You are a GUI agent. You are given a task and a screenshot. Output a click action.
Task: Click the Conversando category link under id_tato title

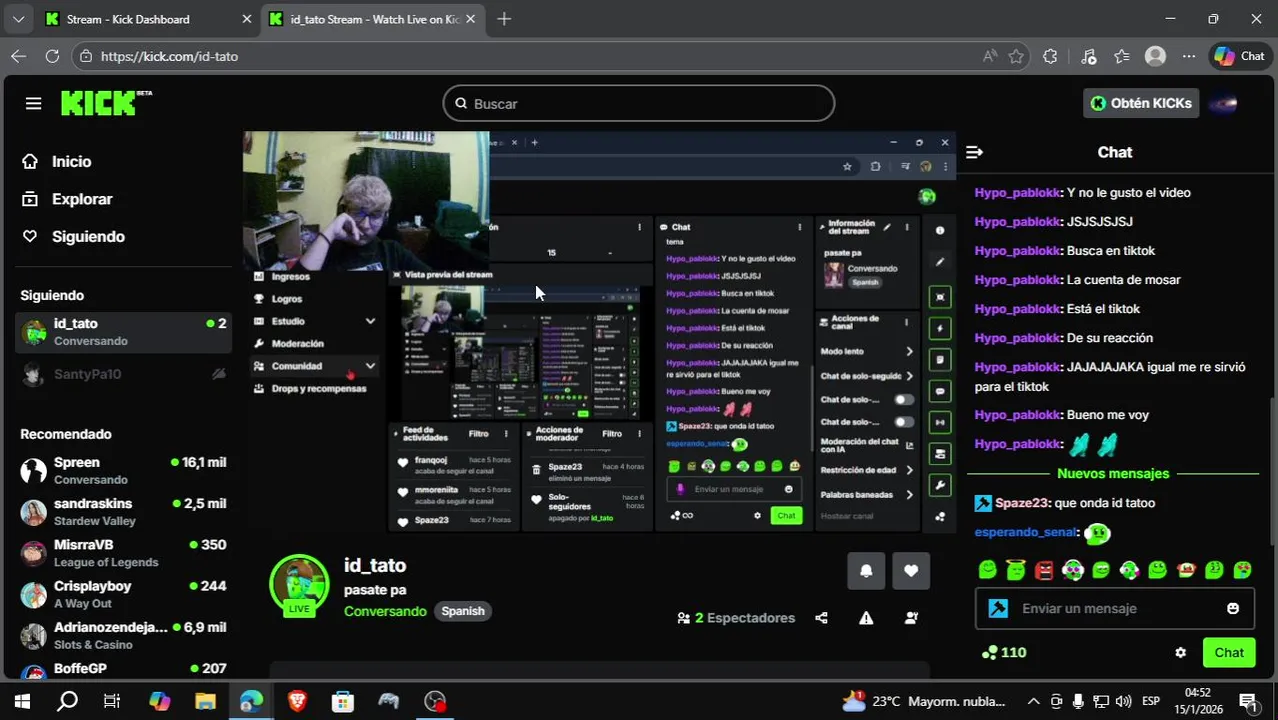(385, 611)
